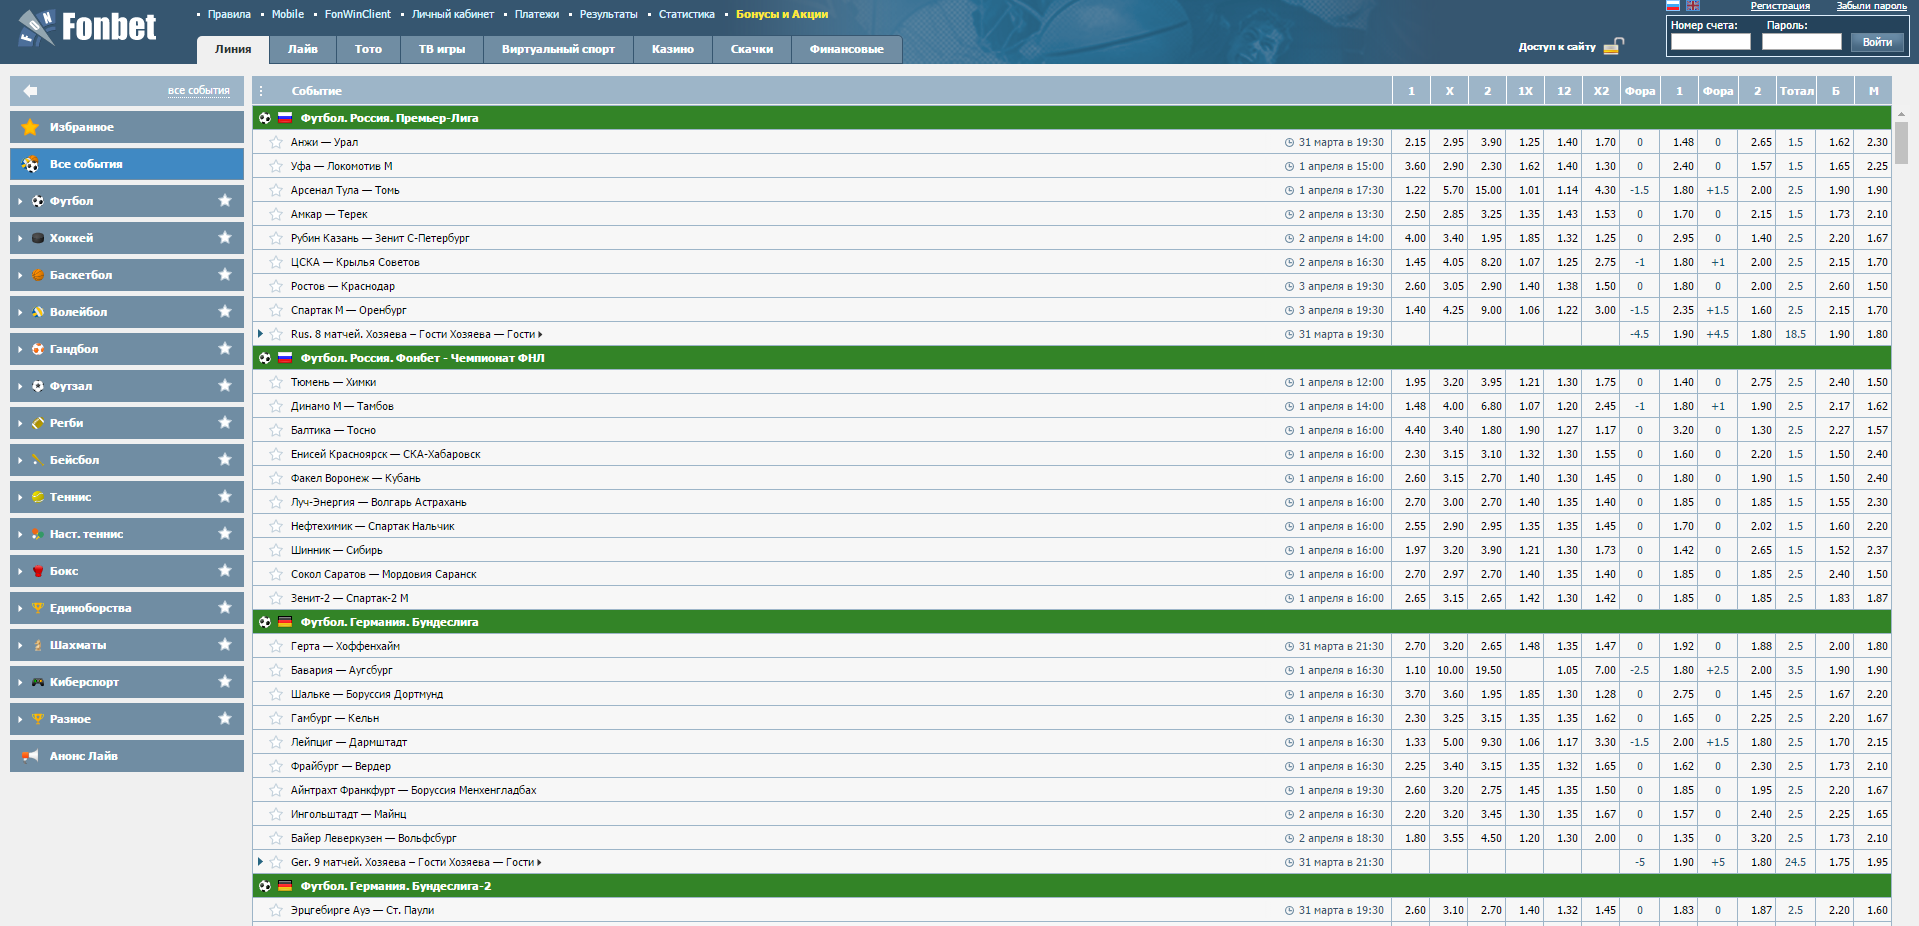
Task: Click soccer ball icon of Германия Бундеслига header
Action: 265,622
